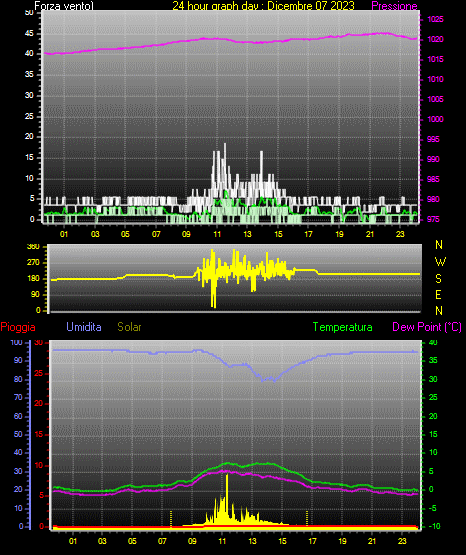Viewport: 466px width, 555px height.
Task: Click the 1005 value on pressure axis
Action: point(435,99)
